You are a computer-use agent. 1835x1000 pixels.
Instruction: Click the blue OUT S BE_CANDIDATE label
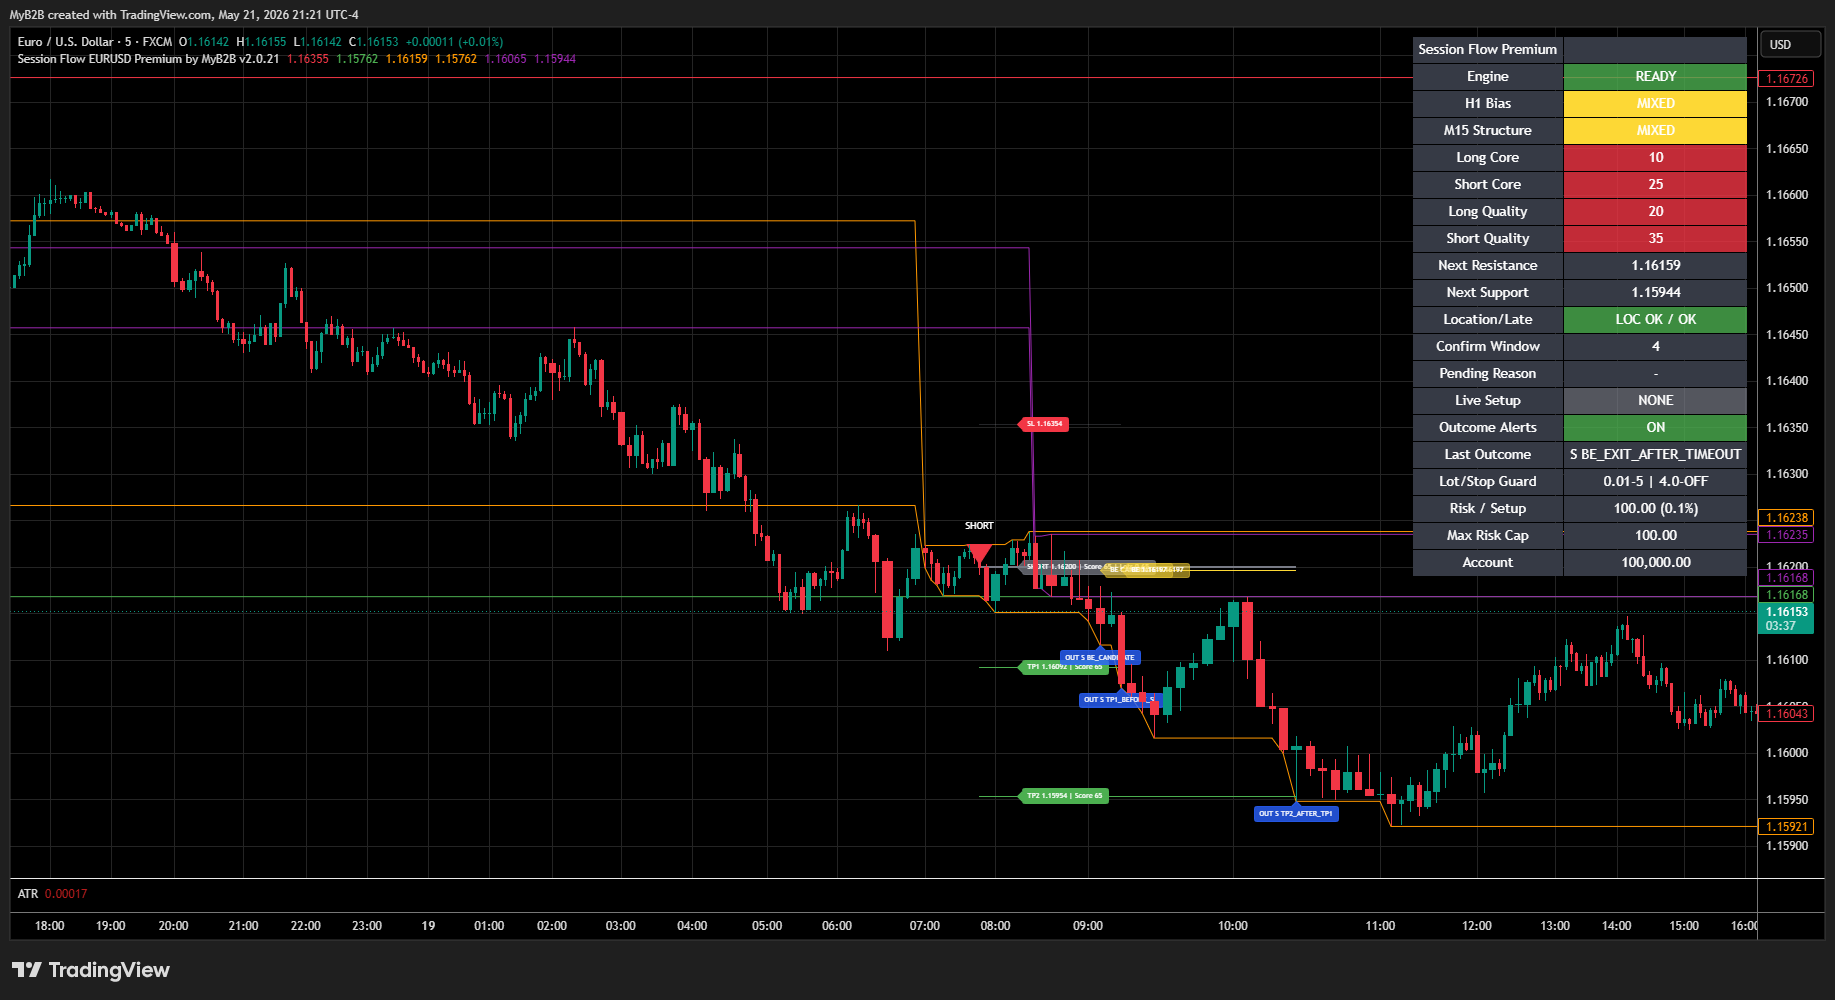[1100, 657]
